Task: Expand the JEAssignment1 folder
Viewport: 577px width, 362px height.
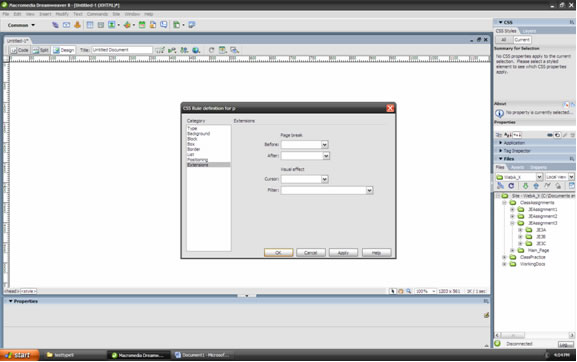Action: [x=512, y=209]
